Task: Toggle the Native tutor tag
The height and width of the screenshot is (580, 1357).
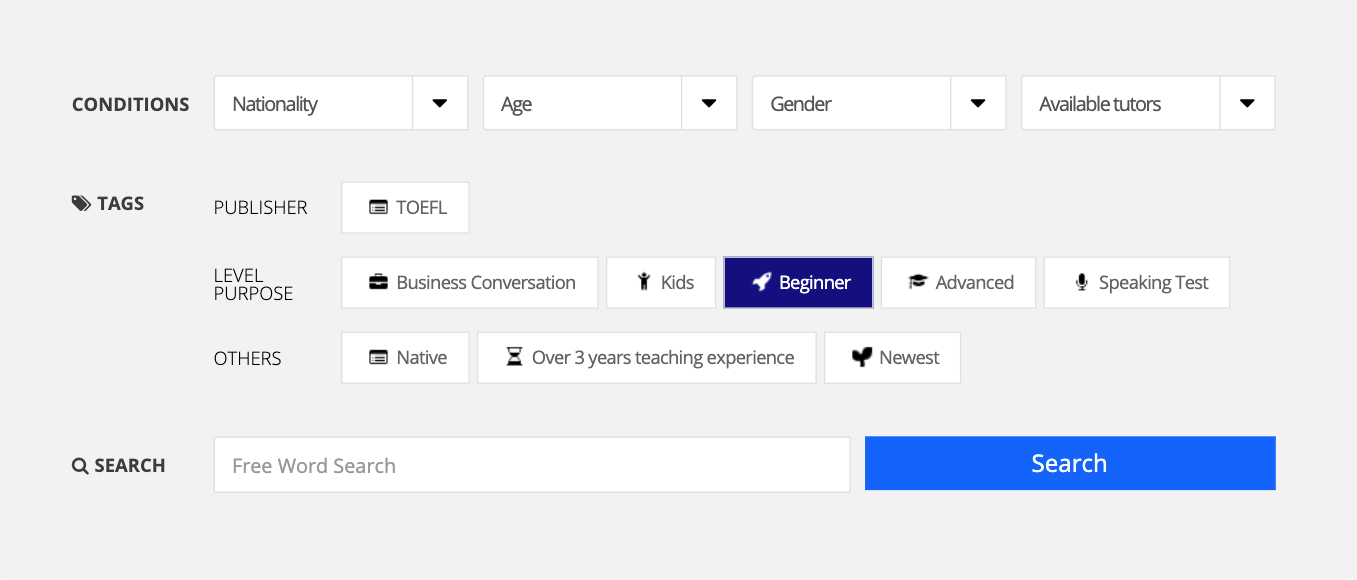Action: coord(405,358)
